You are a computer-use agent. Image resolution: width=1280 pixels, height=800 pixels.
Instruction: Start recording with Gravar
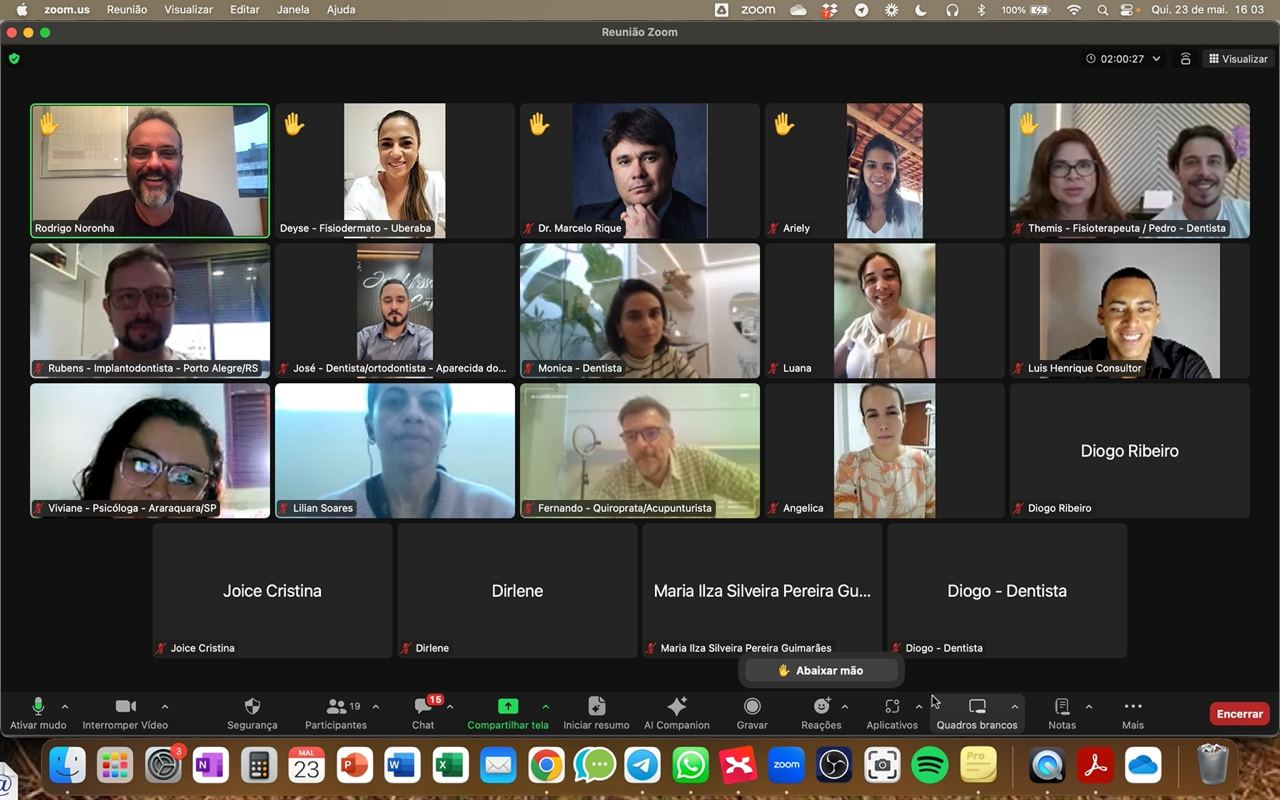(752, 712)
